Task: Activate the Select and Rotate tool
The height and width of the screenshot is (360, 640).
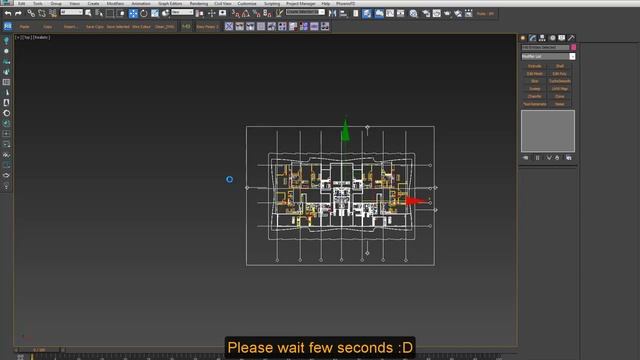Action: point(144,13)
